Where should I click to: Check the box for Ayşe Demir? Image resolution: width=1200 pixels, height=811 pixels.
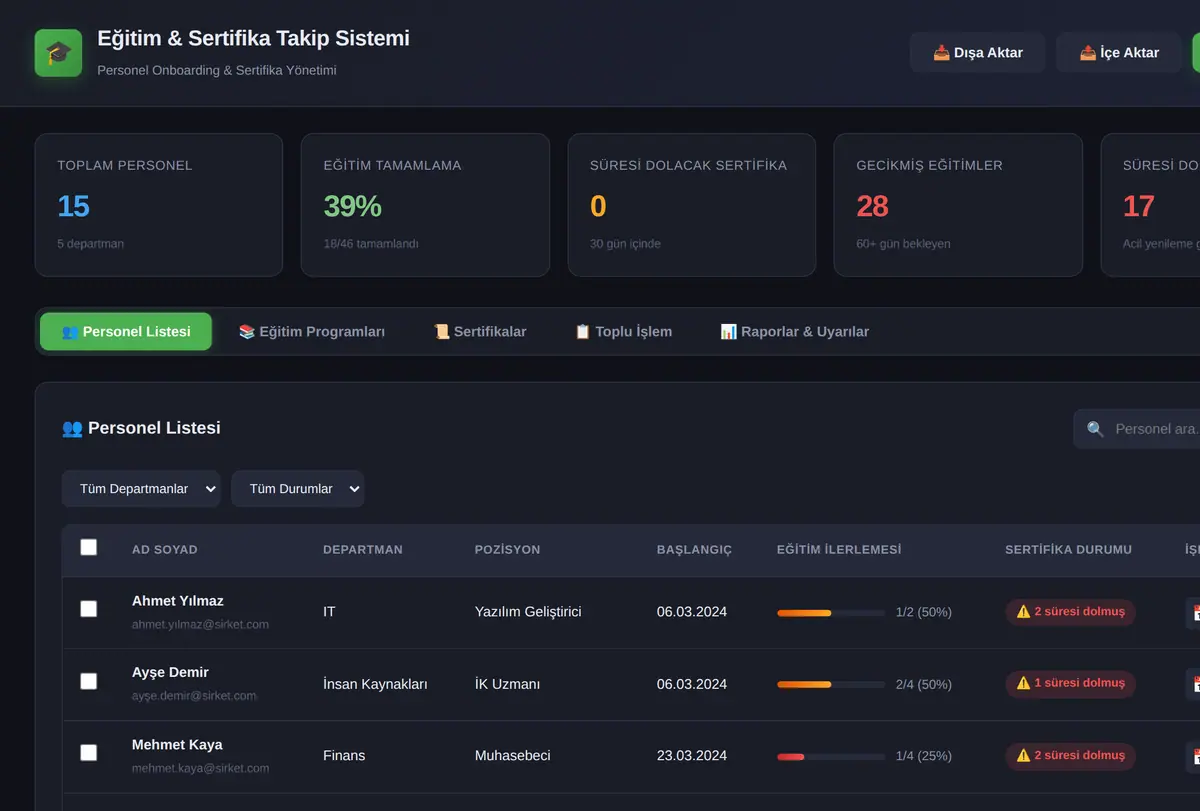(89, 681)
